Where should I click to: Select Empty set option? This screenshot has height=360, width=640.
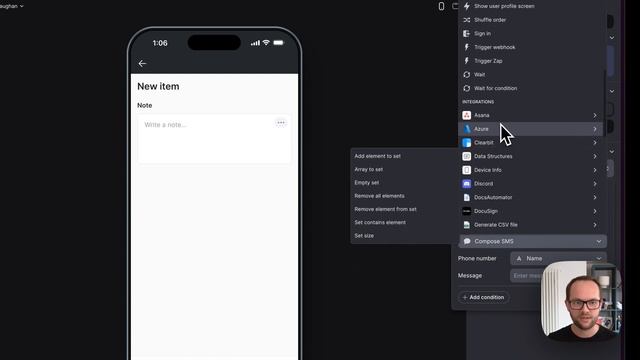[x=367, y=182]
